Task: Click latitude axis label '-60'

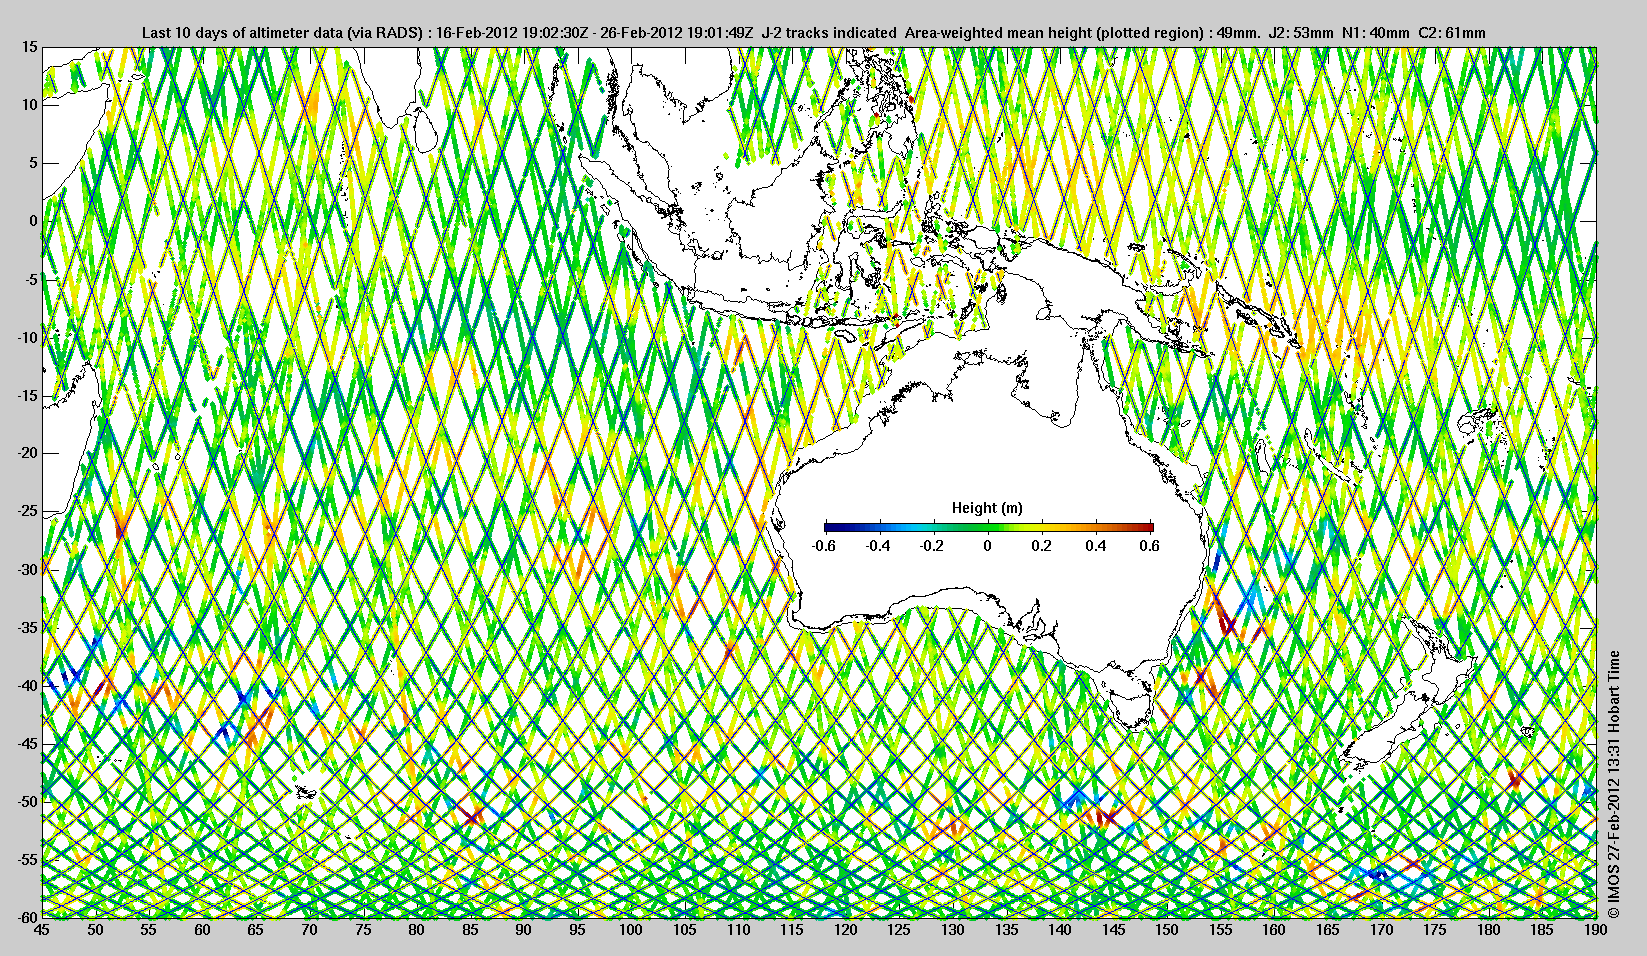Action: click(27, 917)
